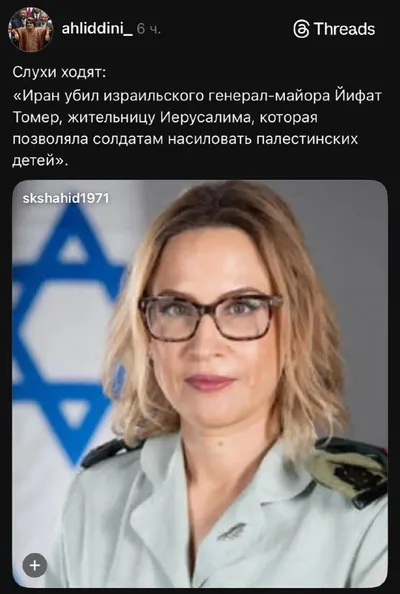Select the 'Слухи ходят:' text line
Viewport: 400px width, 594px height.
pyautogui.click(x=60, y=72)
